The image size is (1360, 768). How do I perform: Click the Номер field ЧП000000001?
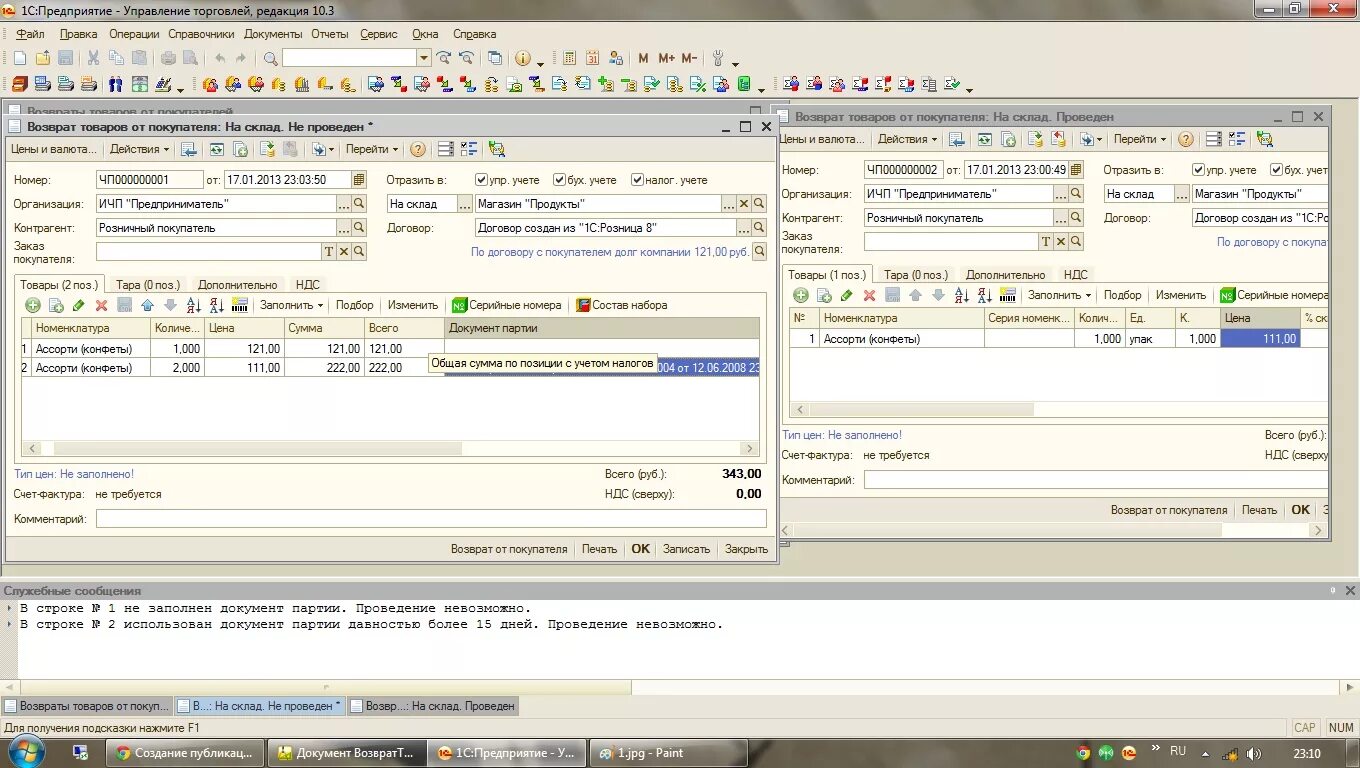tap(150, 180)
